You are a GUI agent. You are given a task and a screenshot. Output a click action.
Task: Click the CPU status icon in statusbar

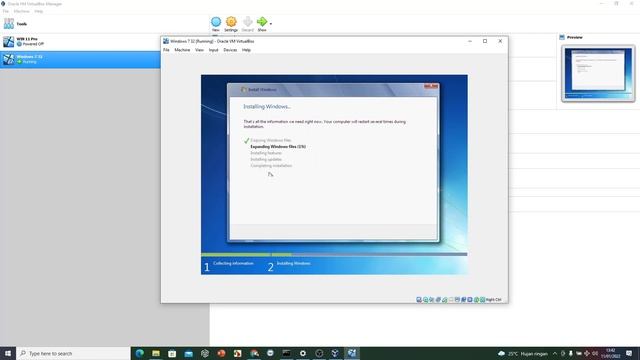(x=470, y=300)
